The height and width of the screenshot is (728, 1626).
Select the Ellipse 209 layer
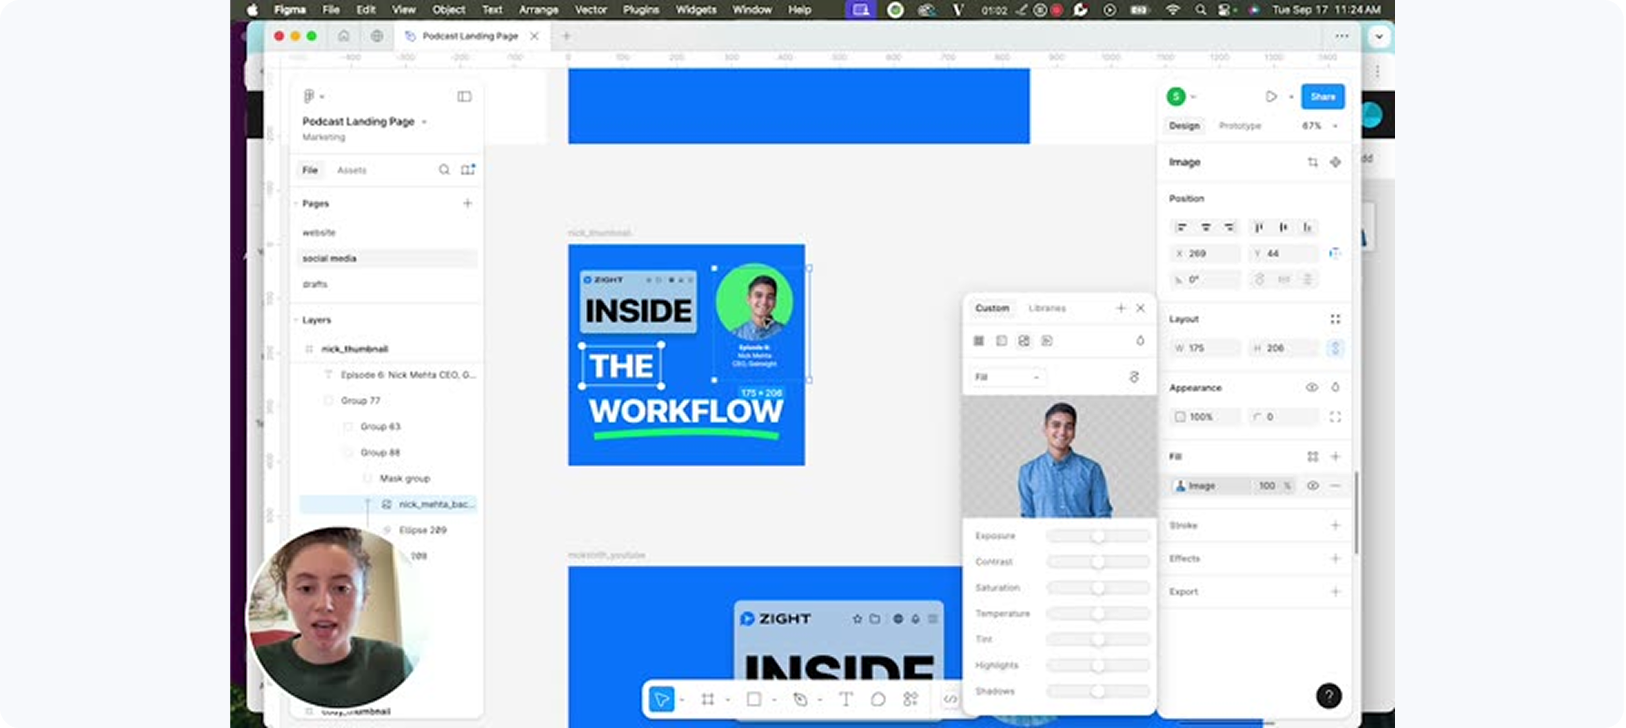click(422, 530)
